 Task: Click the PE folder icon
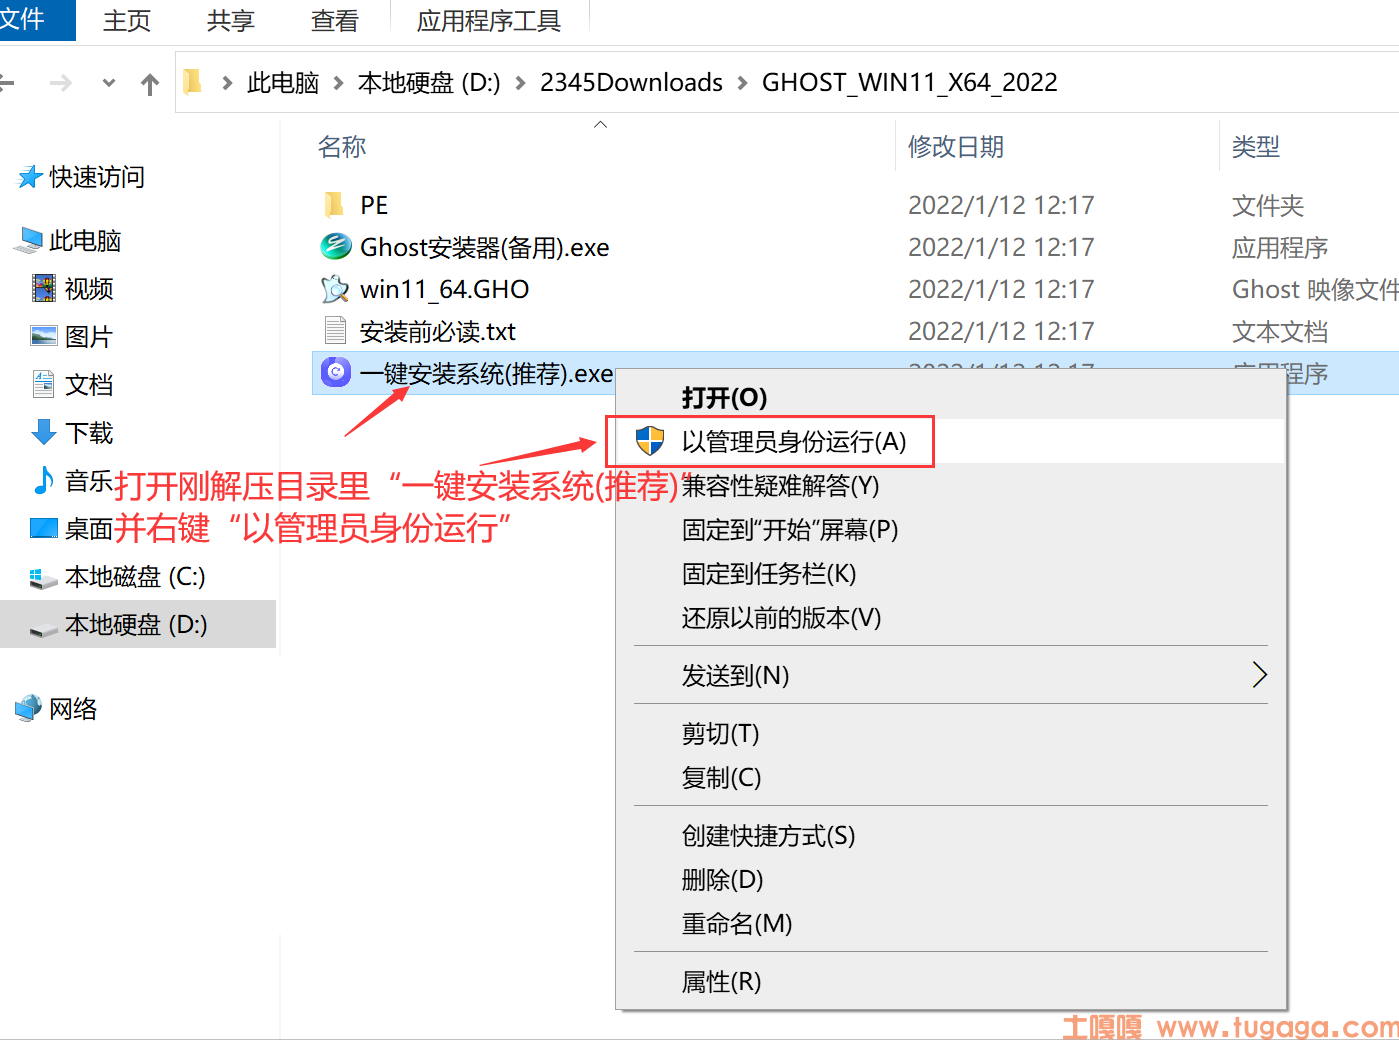click(334, 205)
